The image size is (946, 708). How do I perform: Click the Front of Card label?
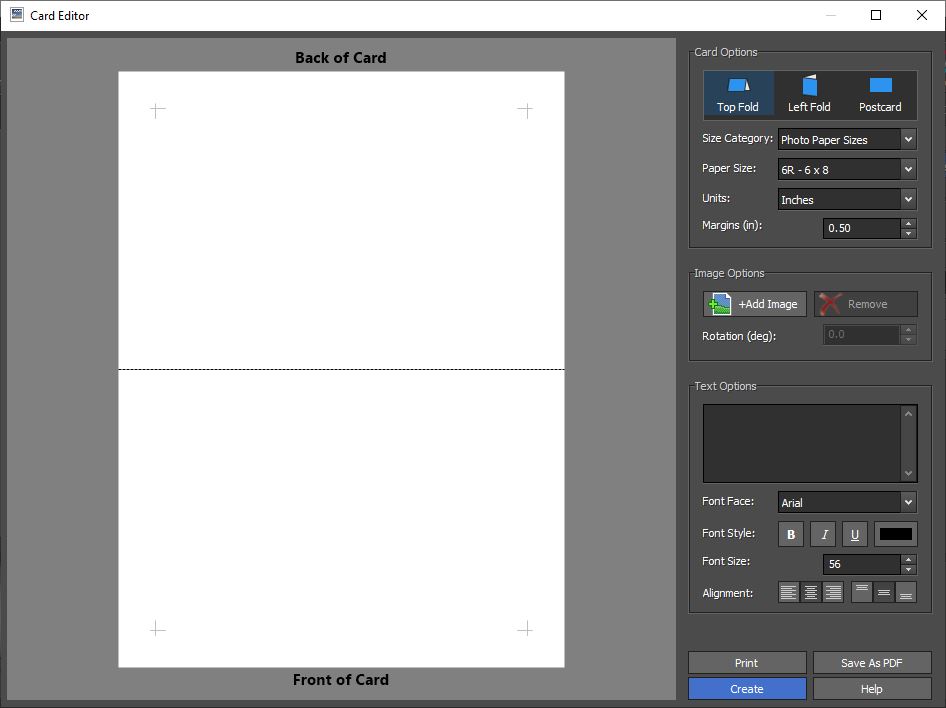pyautogui.click(x=341, y=680)
